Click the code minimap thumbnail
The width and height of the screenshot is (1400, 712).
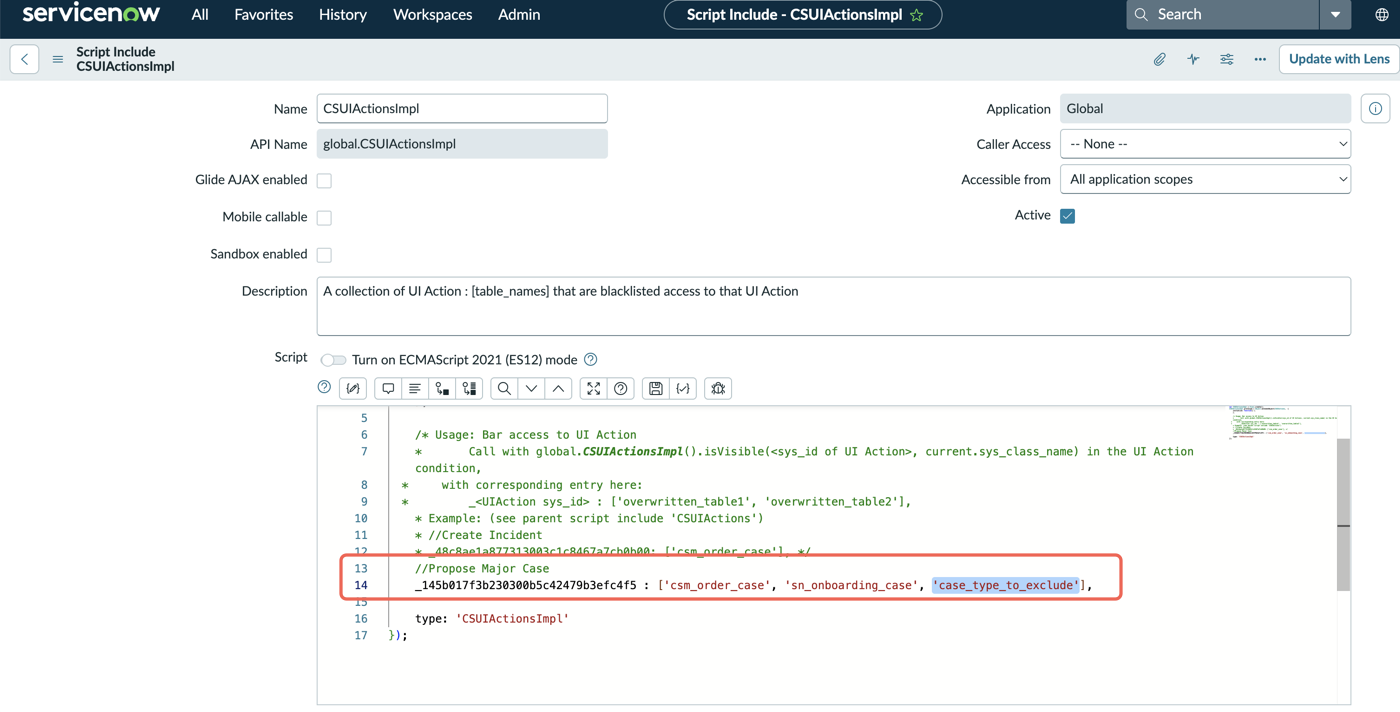(1282, 423)
